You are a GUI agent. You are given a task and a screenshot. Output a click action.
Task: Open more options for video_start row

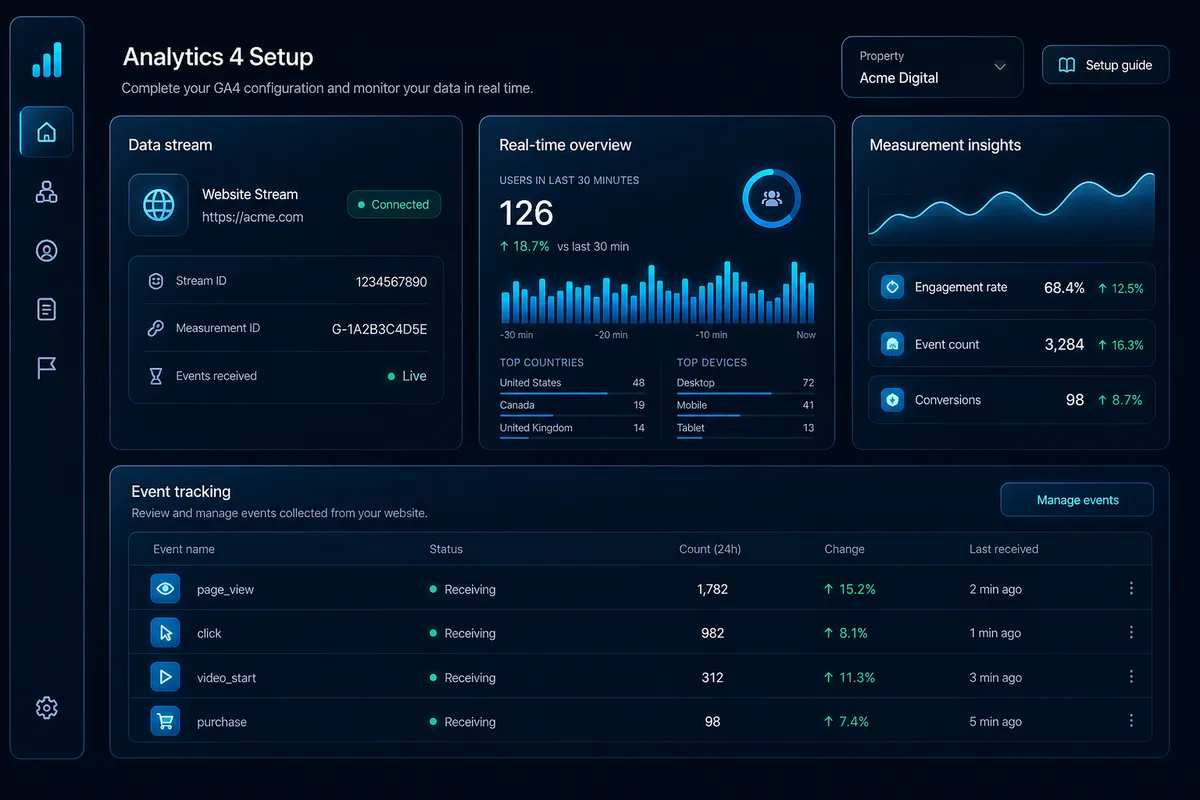click(1131, 677)
